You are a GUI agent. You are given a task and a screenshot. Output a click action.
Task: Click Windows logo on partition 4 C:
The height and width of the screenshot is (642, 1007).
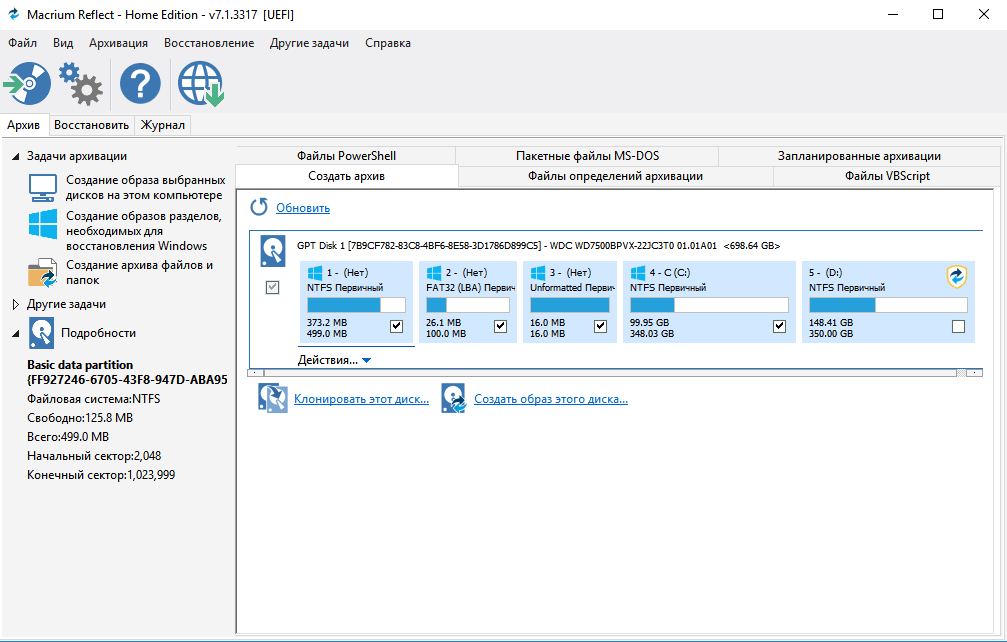638,273
